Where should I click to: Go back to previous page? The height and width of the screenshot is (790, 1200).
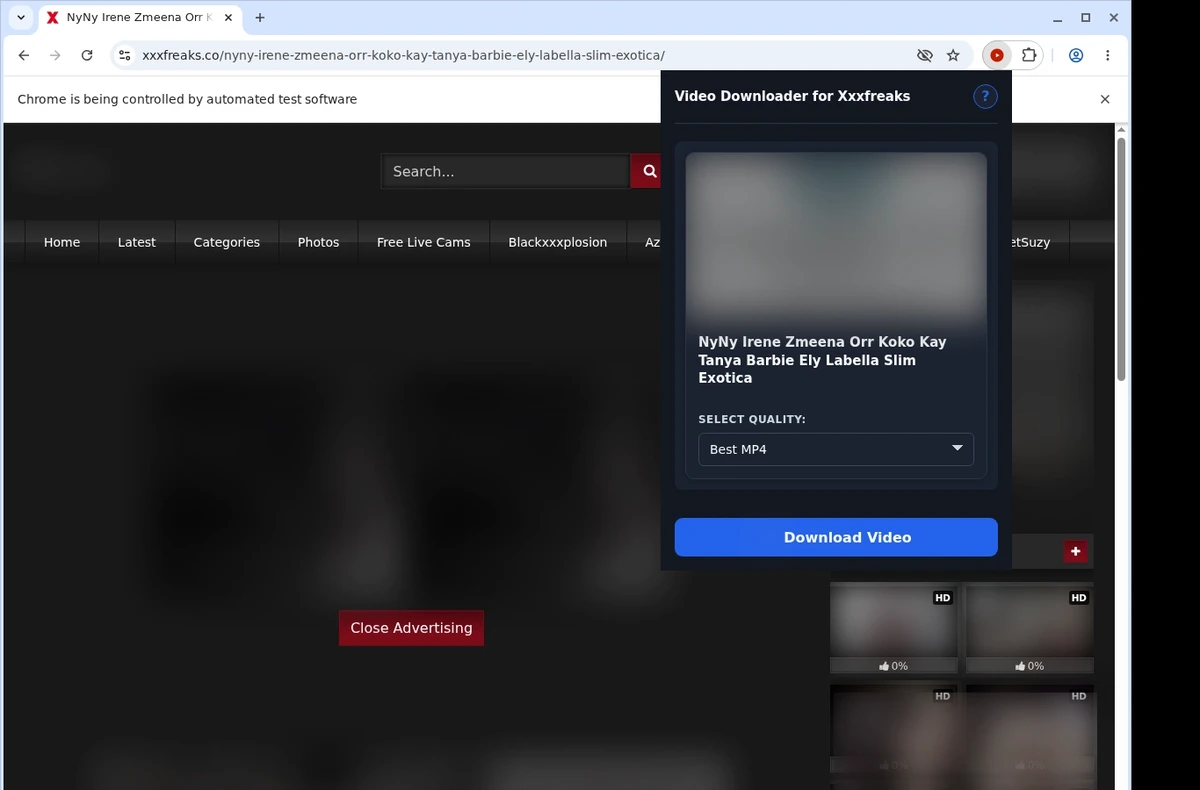coord(24,55)
